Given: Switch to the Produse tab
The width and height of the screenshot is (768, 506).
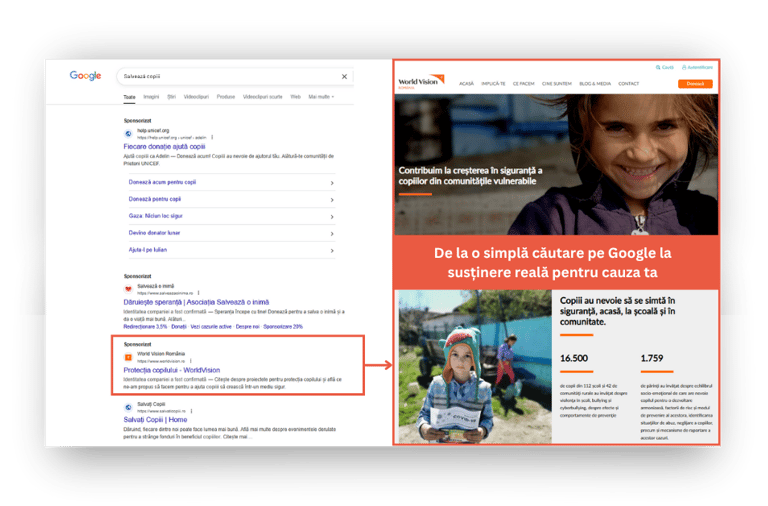Looking at the screenshot, I should pyautogui.click(x=226, y=97).
